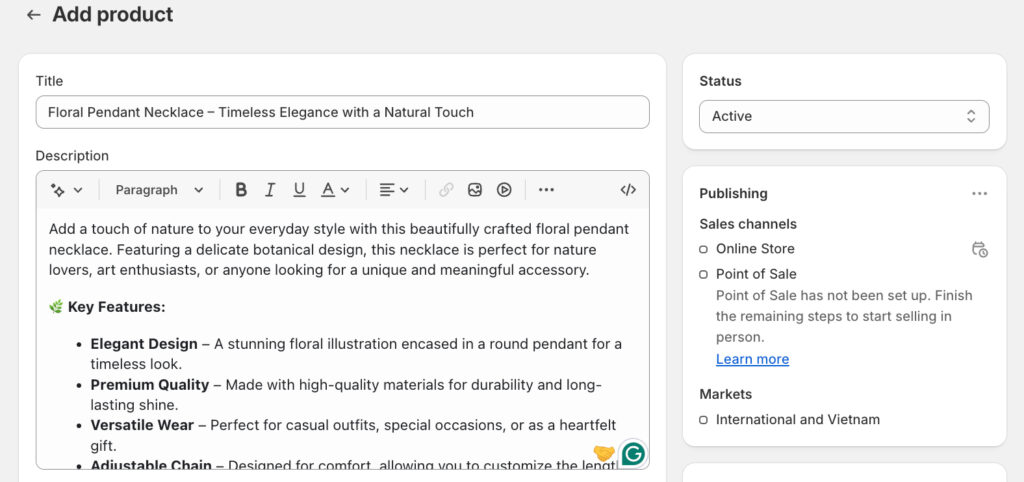Image resolution: width=1024 pixels, height=482 pixels.
Task: Open the text color picker
Action: [335, 190]
